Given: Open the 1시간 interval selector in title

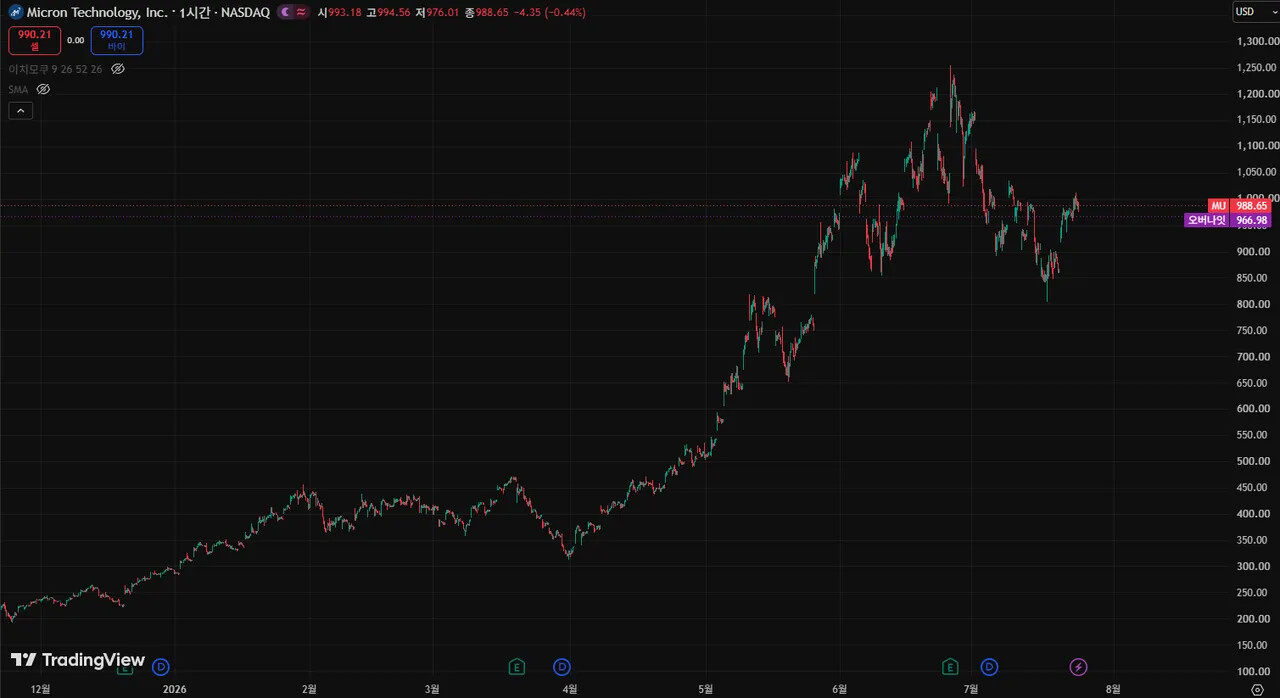Looking at the screenshot, I should click(194, 12).
